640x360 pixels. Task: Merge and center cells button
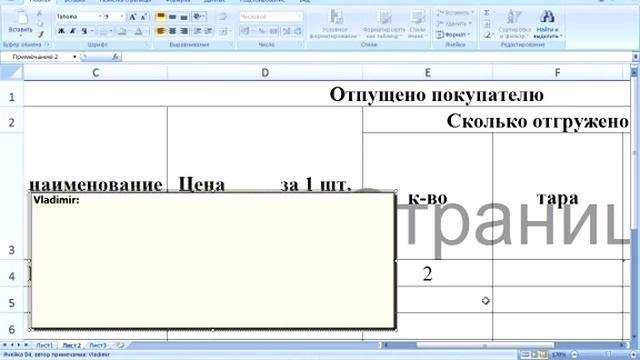pos(224,31)
